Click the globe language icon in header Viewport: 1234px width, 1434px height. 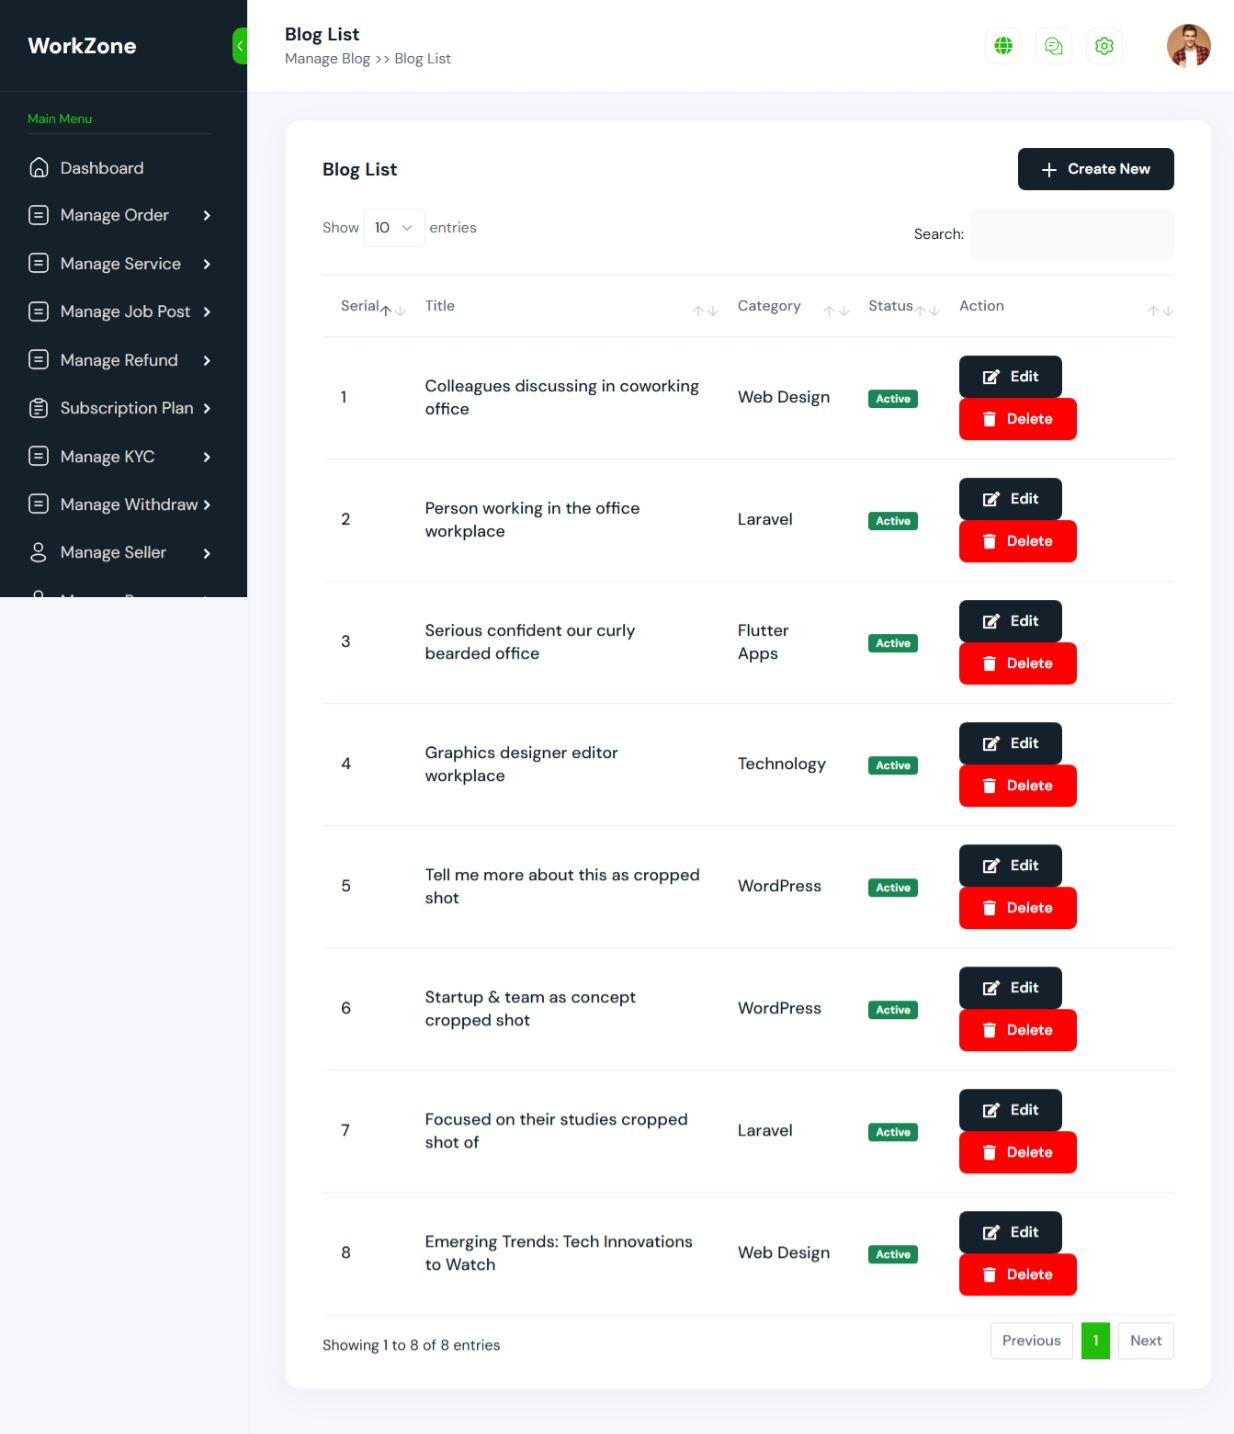pos(1003,46)
